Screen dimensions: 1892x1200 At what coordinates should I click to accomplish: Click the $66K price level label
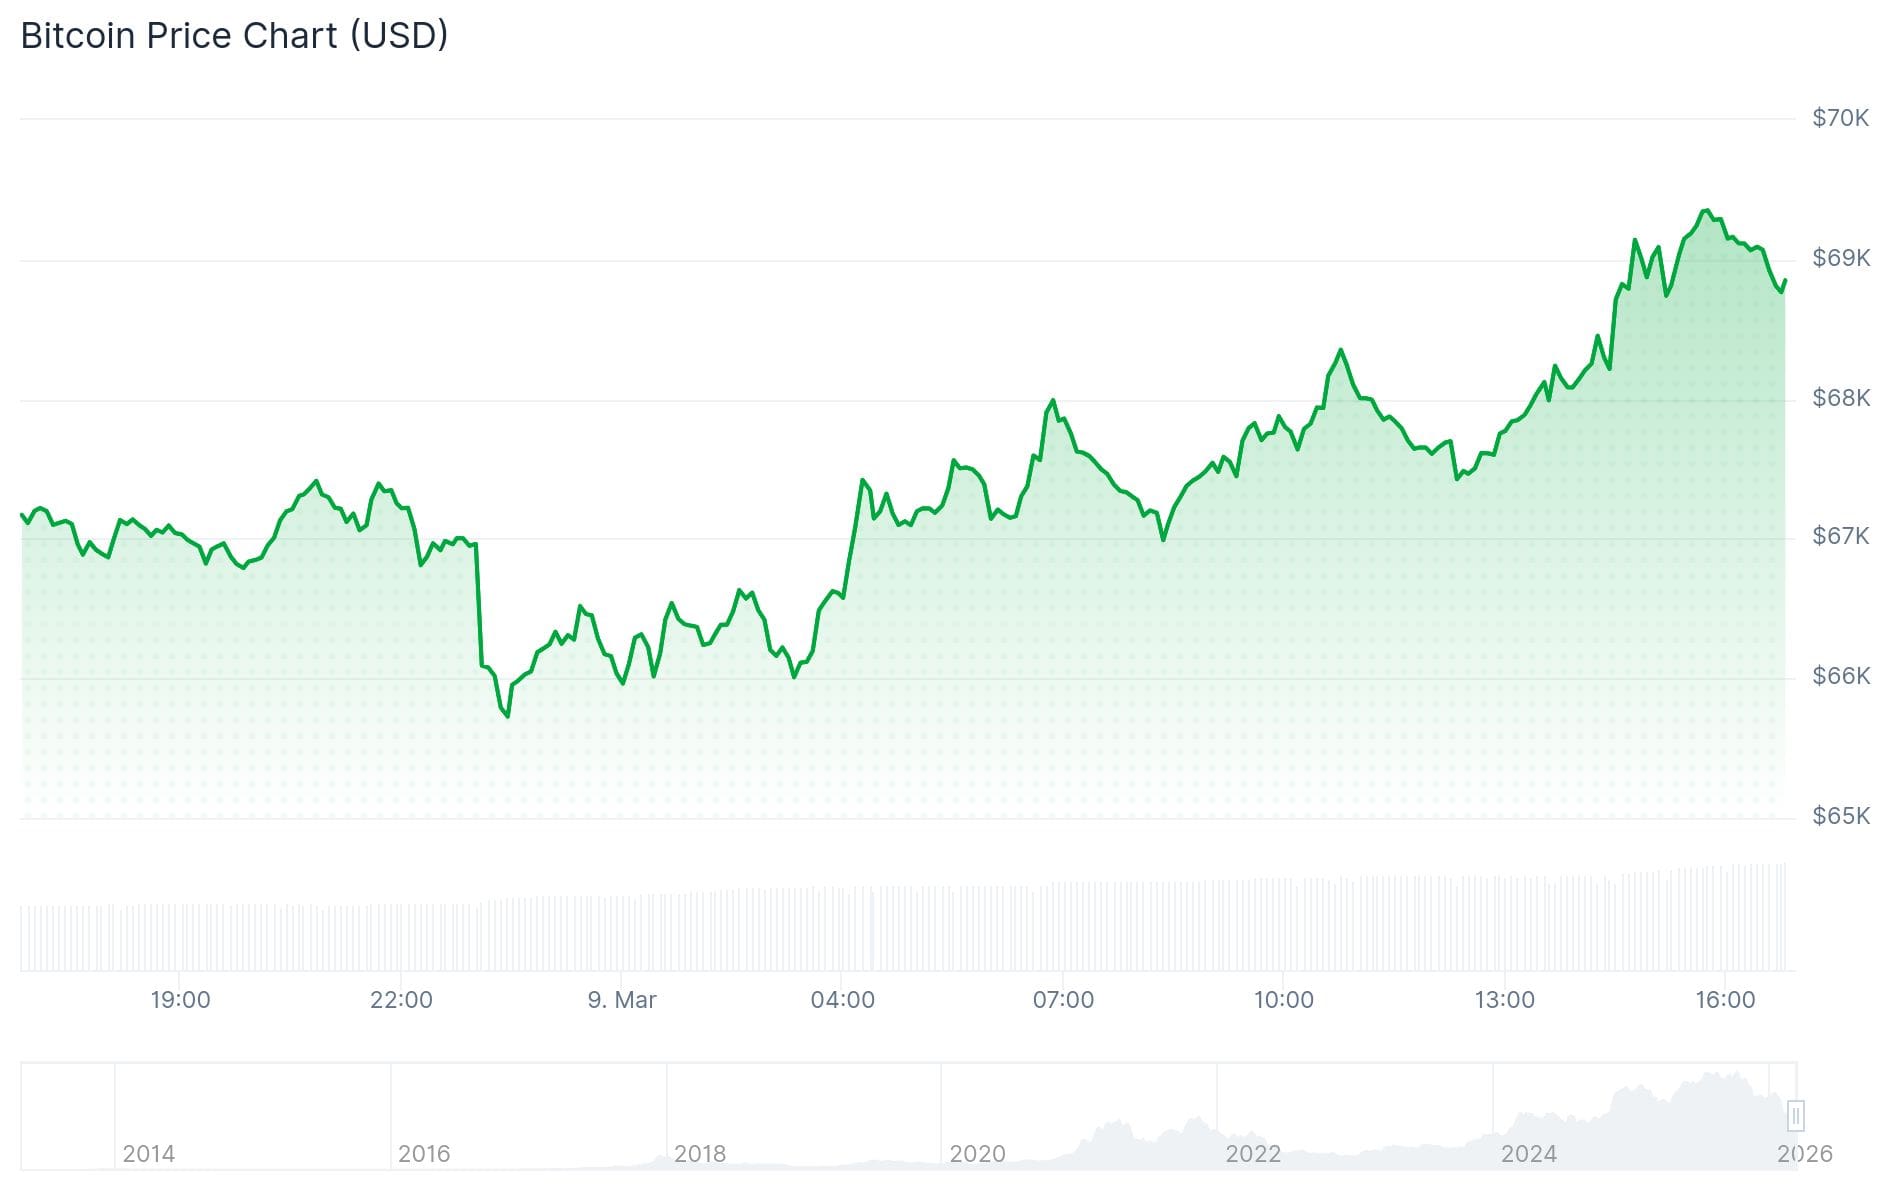pyautogui.click(x=1840, y=676)
